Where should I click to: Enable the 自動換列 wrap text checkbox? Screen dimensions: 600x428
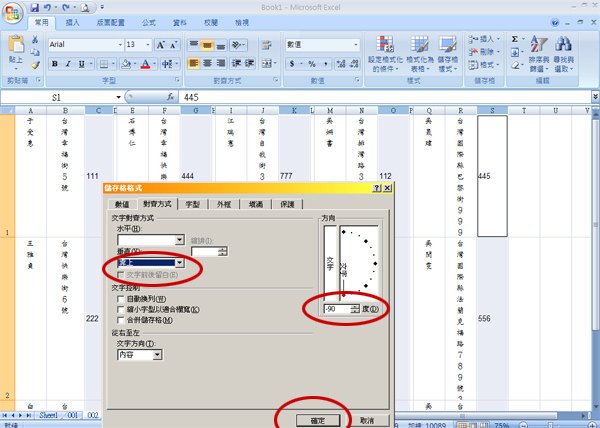click(121, 299)
